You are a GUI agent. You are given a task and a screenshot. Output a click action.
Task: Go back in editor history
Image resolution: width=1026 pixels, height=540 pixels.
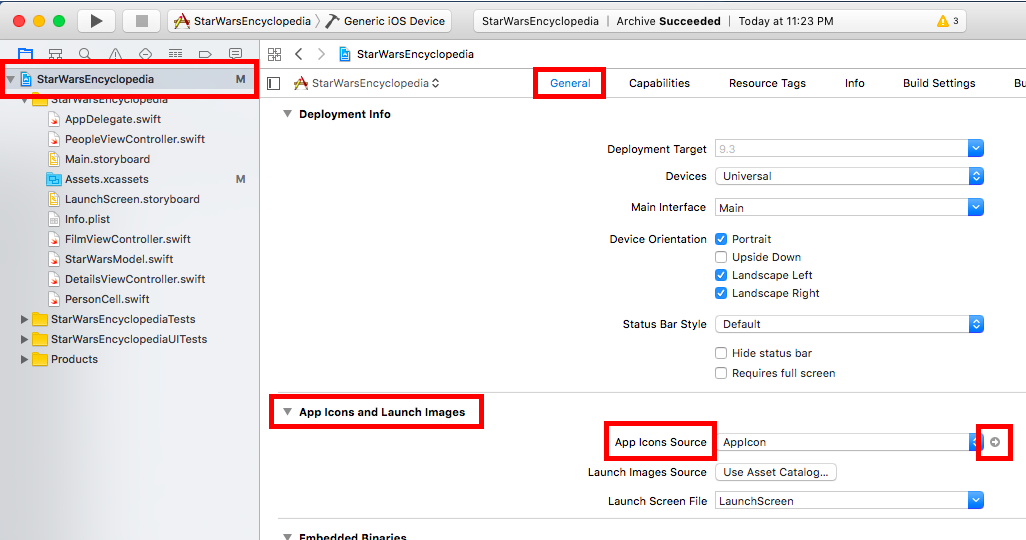[x=299, y=54]
